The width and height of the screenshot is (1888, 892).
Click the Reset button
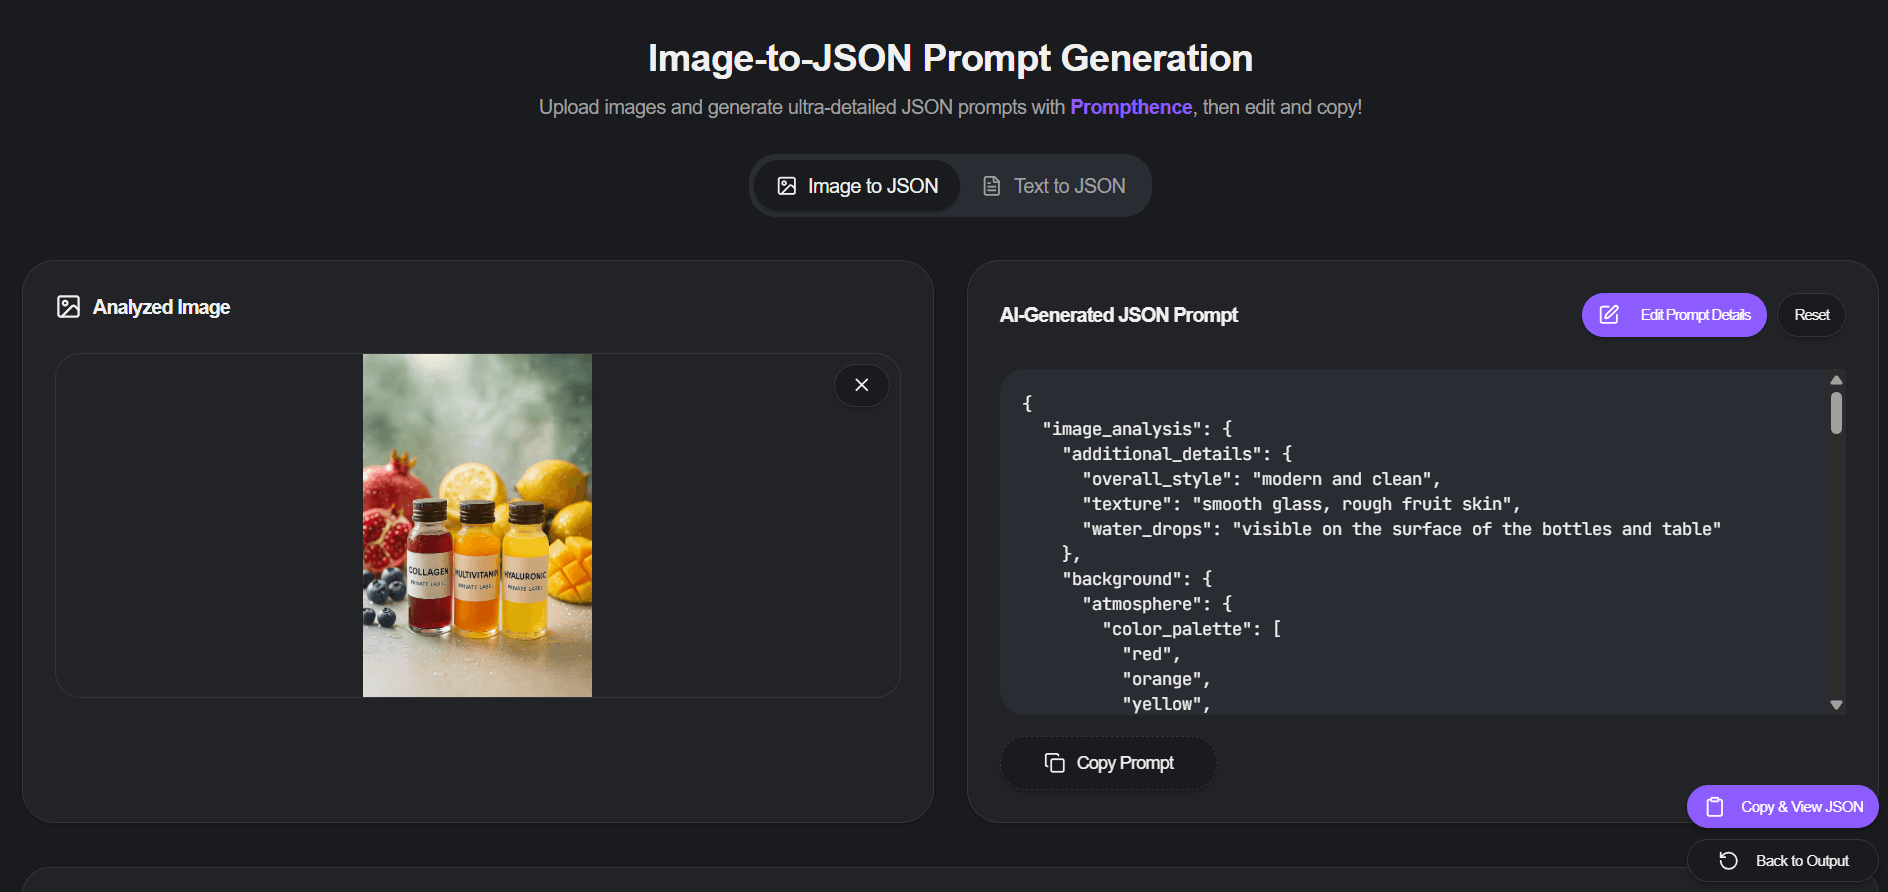tap(1811, 315)
